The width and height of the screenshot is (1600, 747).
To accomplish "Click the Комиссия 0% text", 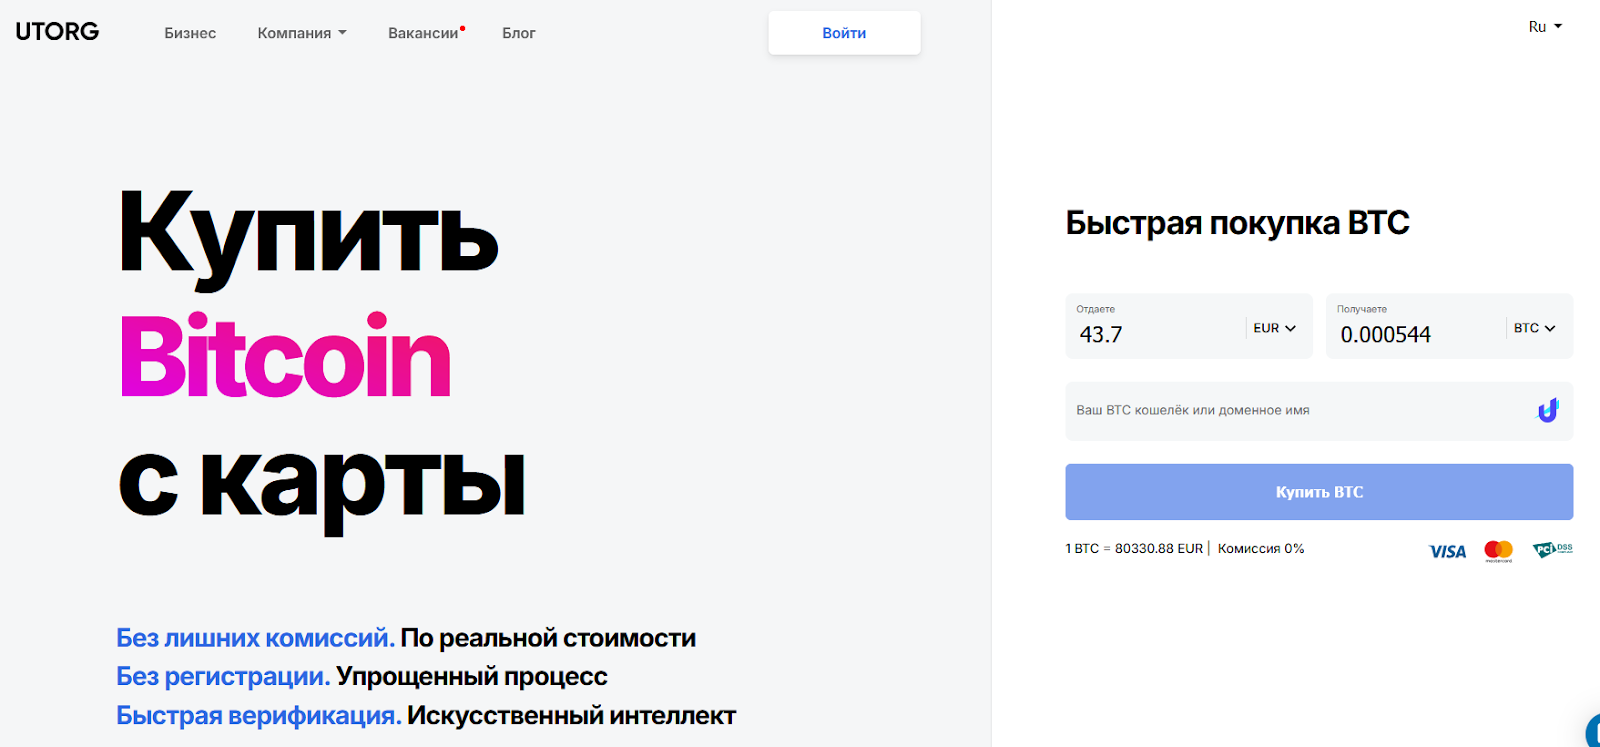I will coord(1261,549).
